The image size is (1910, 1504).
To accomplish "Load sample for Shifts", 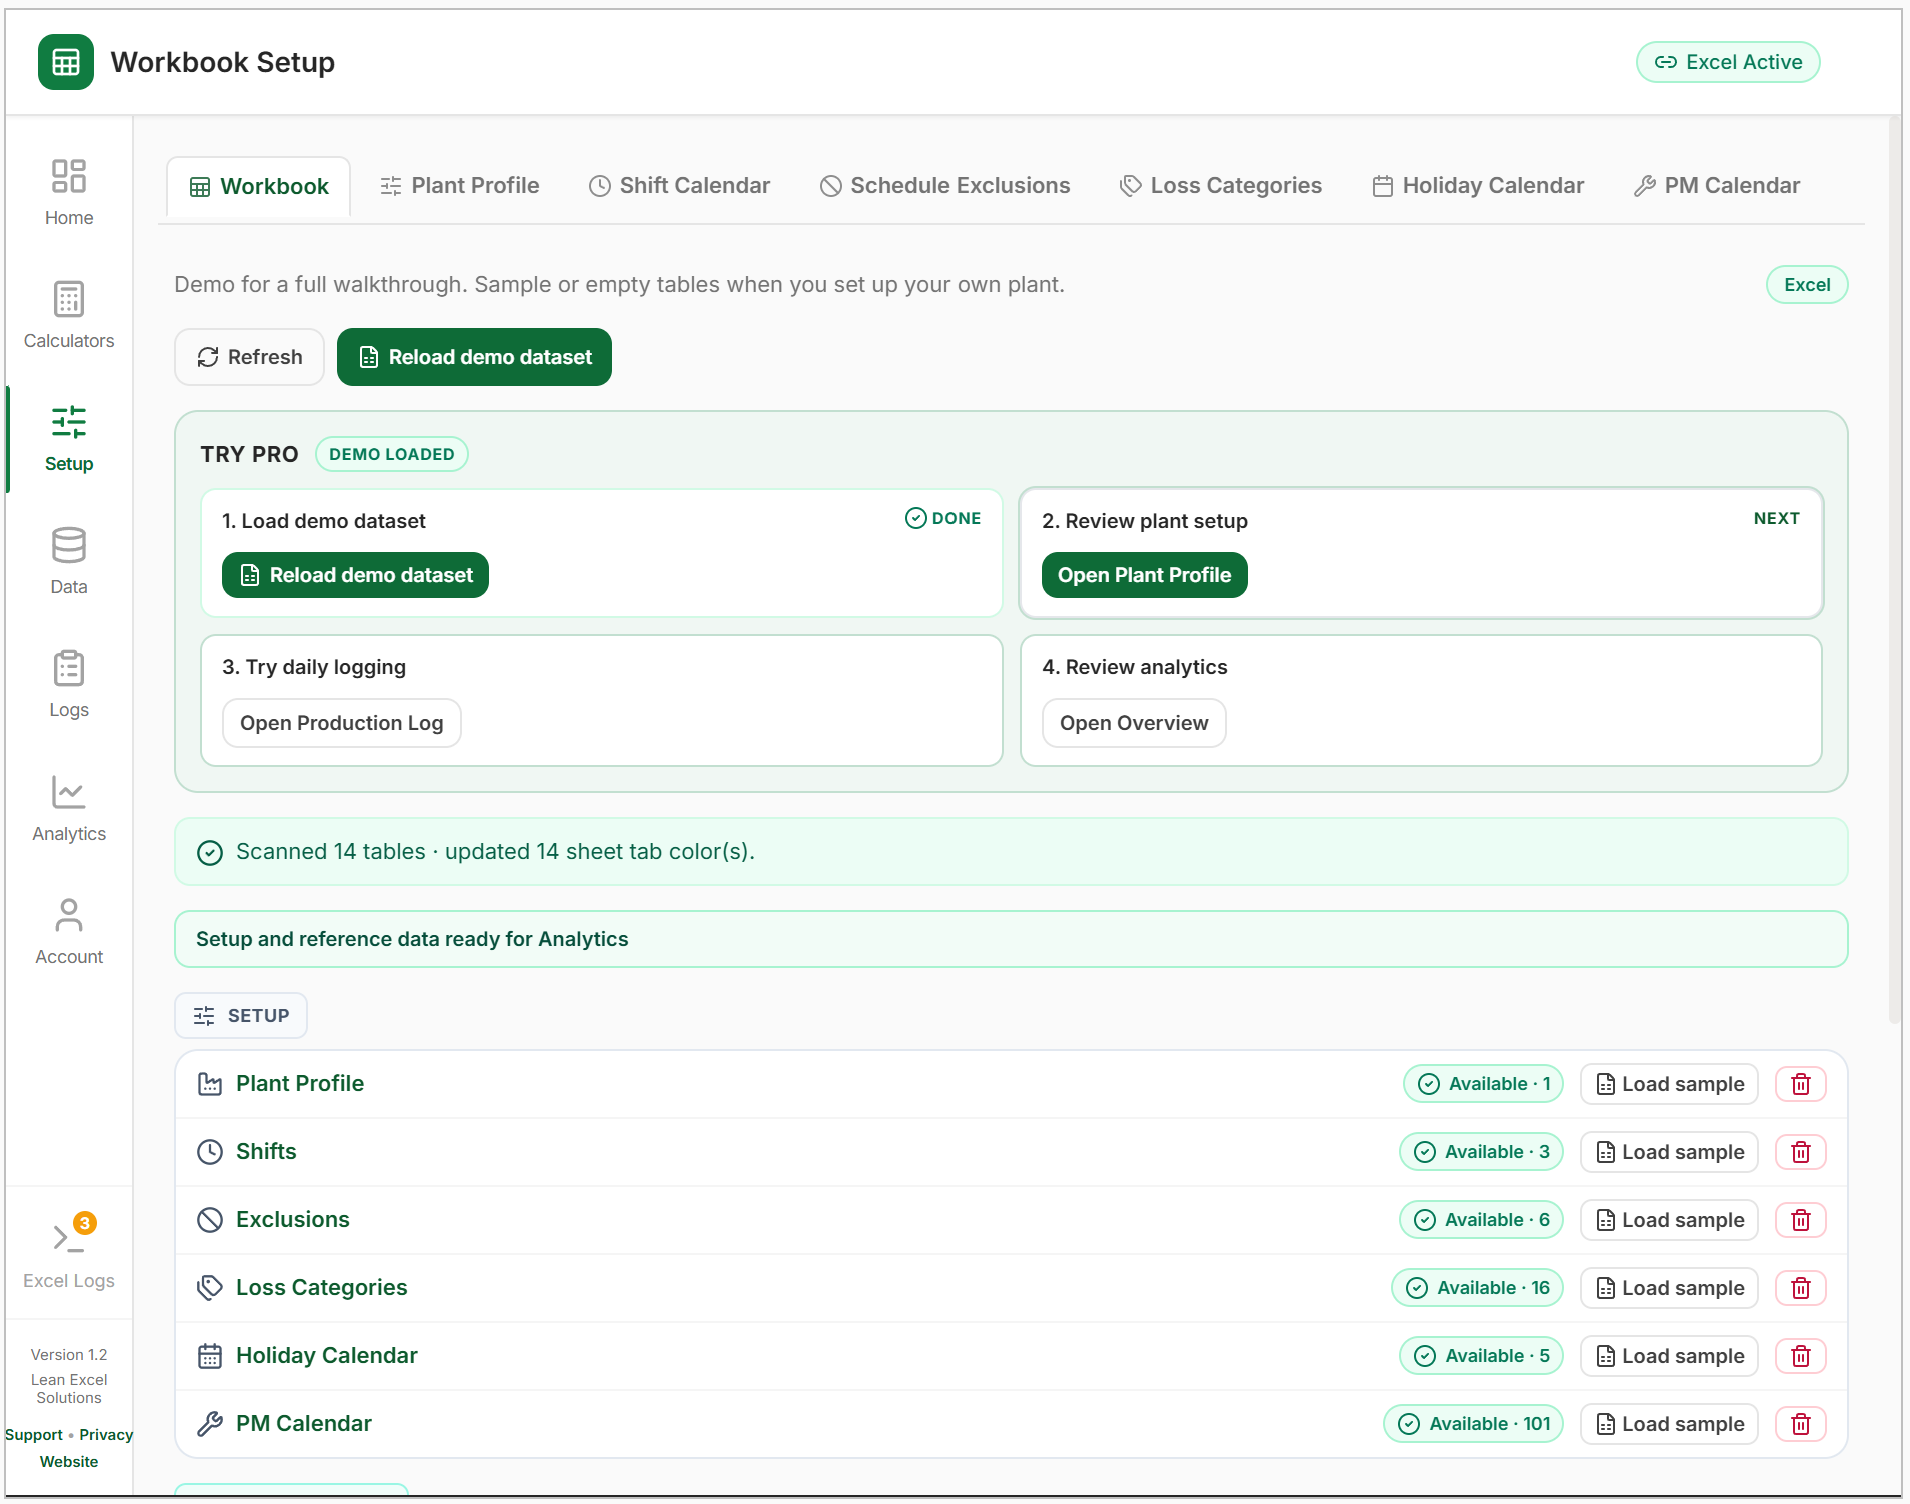I will pos(1669,1152).
